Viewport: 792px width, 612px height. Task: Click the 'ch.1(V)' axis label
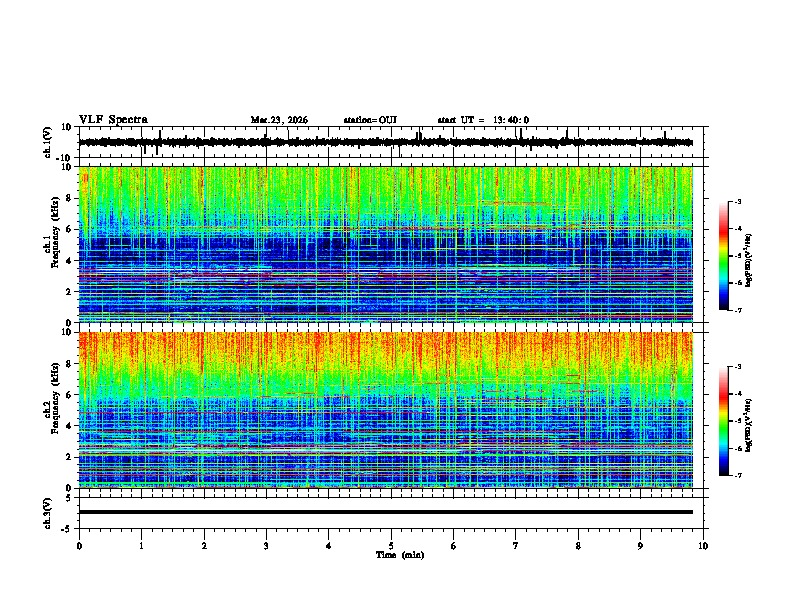coord(48,142)
